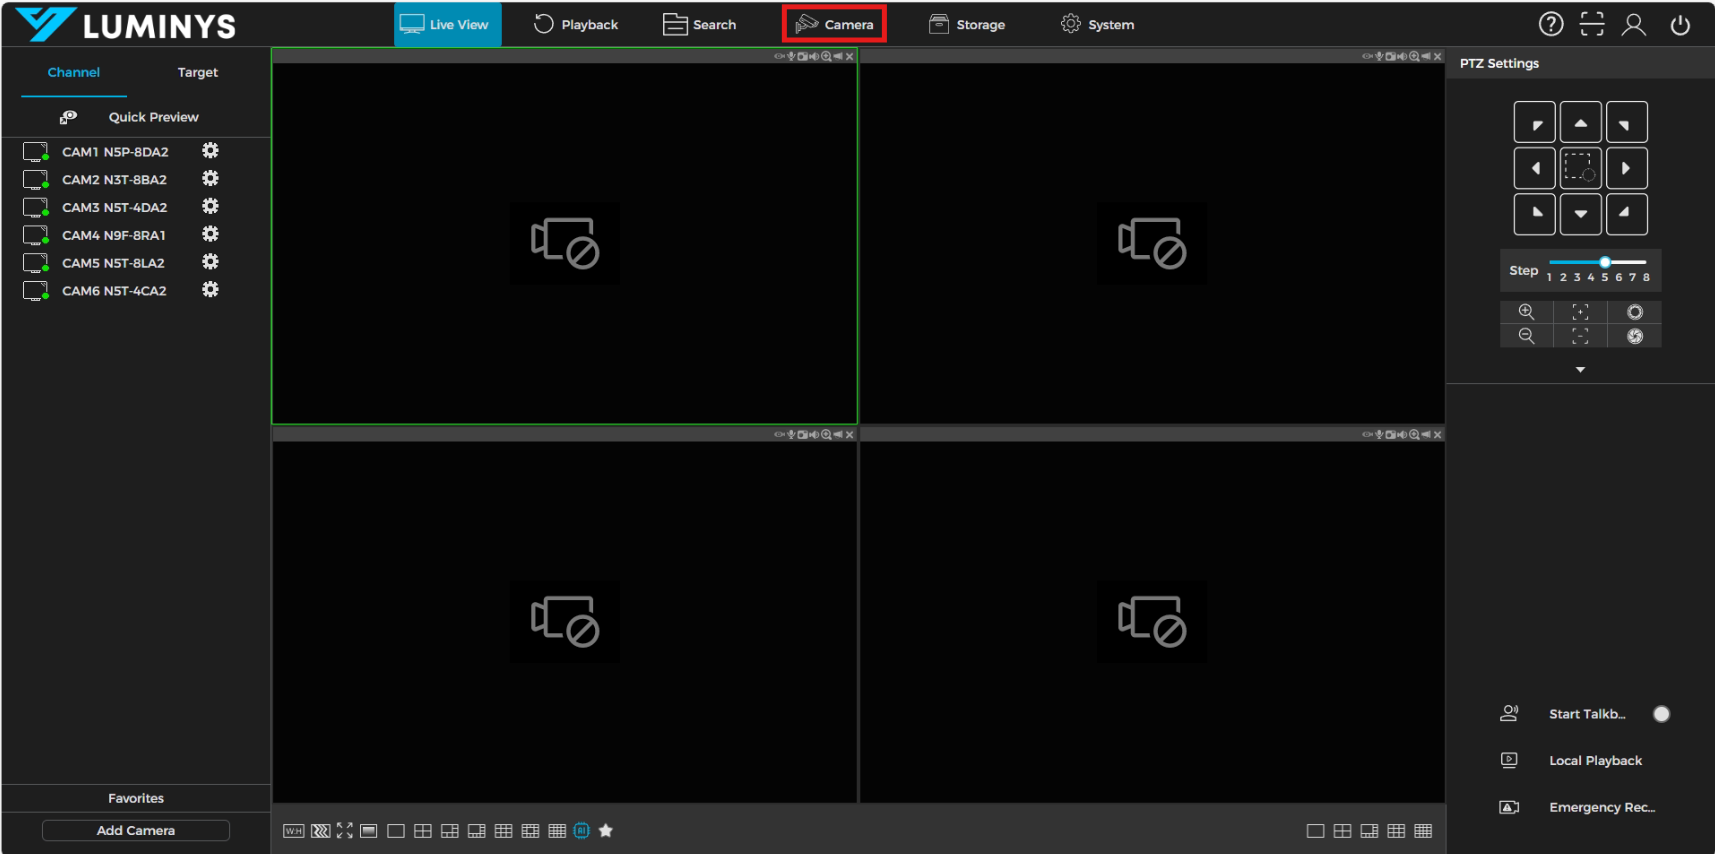This screenshot has height=854, width=1715.
Task: Click the favorites star icon in bottom toolbar
Action: (606, 831)
